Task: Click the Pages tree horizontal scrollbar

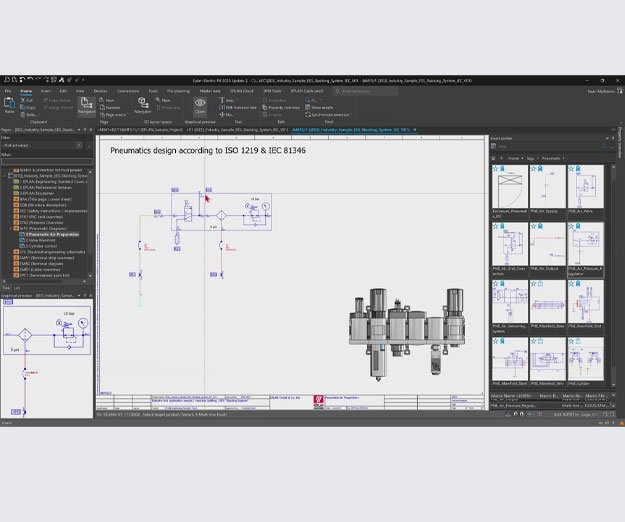Action: [x=45, y=281]
